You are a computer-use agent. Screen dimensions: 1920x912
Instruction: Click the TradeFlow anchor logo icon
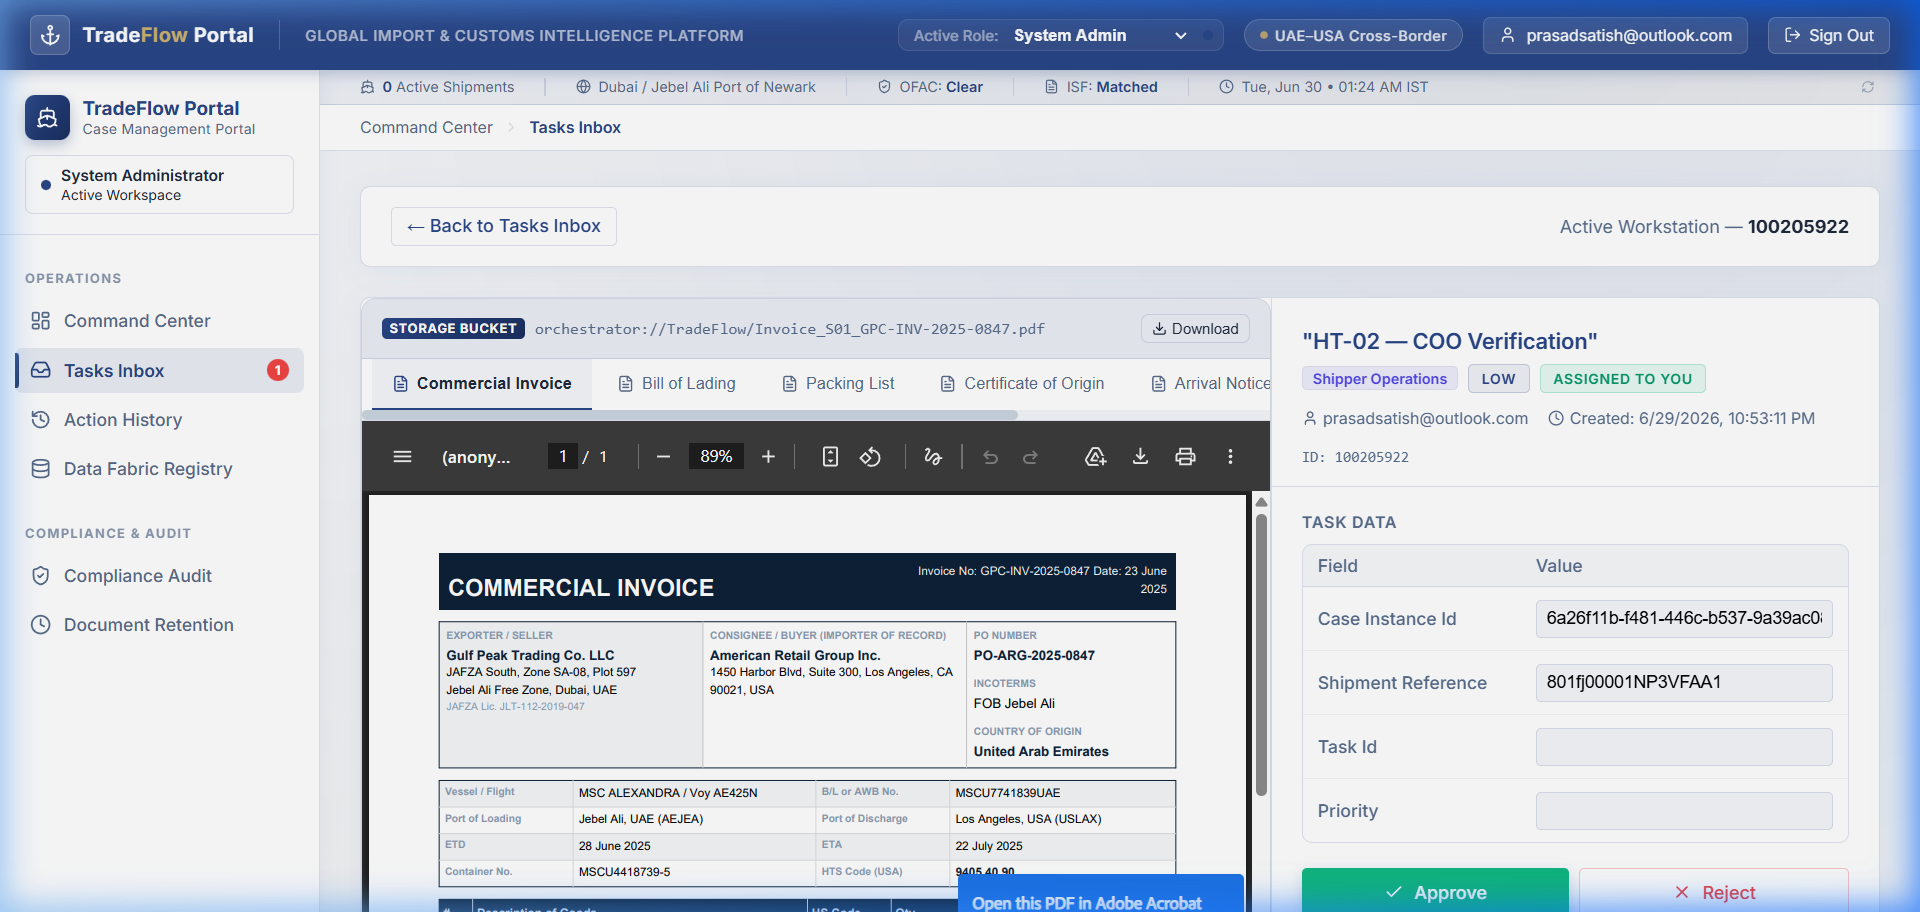pos(50,35)
